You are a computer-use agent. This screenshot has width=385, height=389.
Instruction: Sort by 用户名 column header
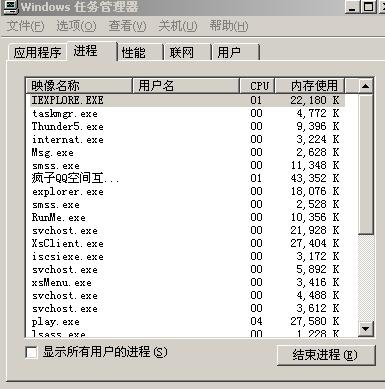tap(186, 86)
